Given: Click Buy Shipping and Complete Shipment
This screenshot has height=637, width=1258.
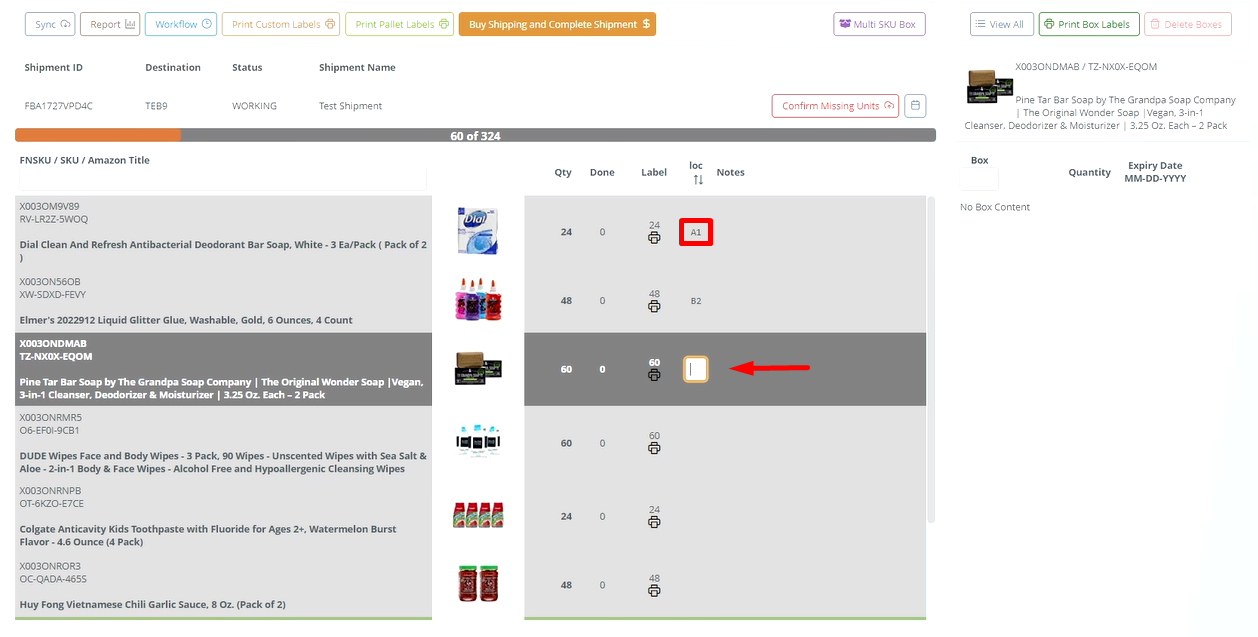Looking at the screenshot, I should click(557, 24).
